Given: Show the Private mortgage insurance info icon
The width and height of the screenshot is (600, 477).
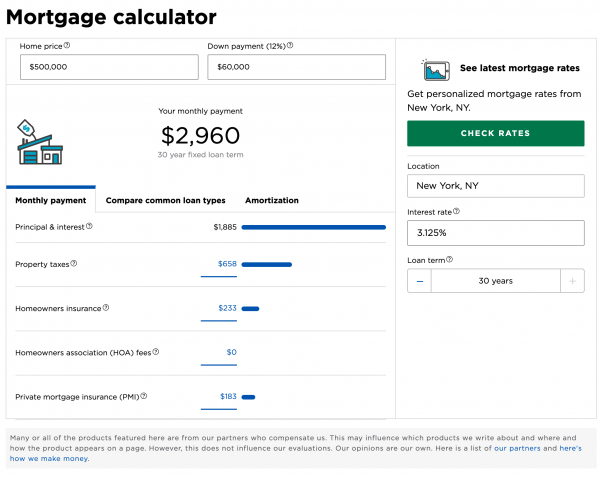Looking at the screenshot, I should pos(144,396).
